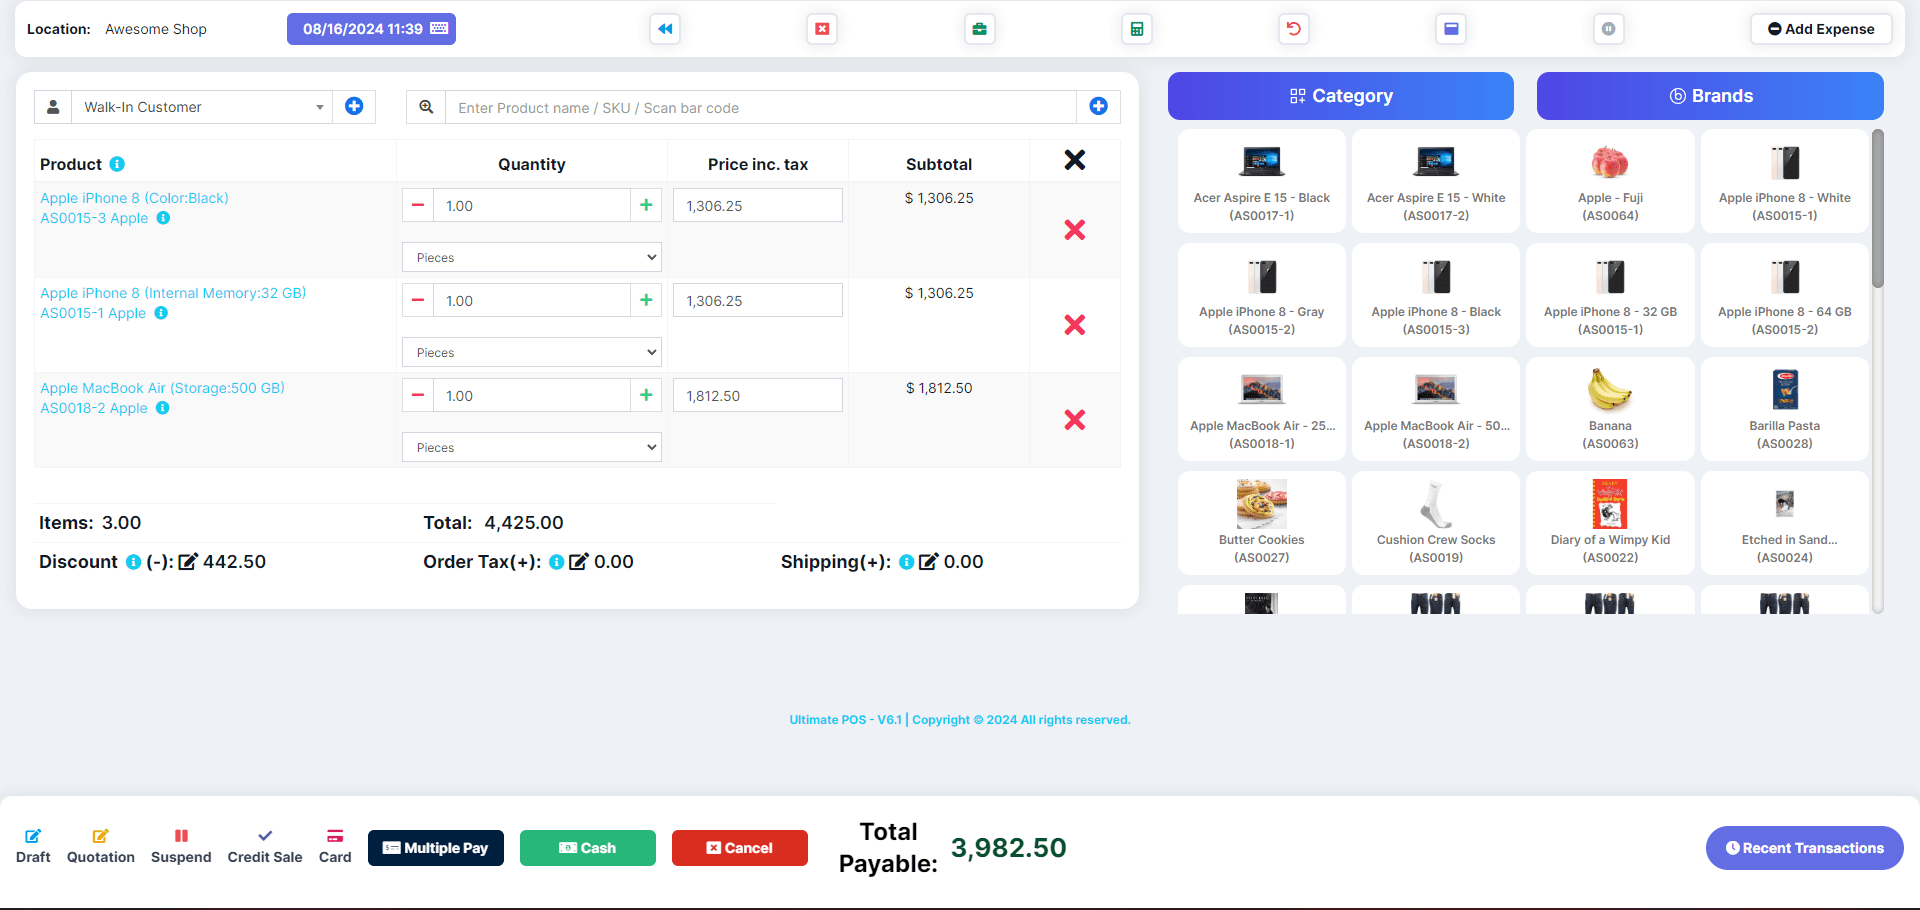Select Apple iPhone 8 - Gray tile
The width and height of the screenshot is (1920, 910).
(x=1262, y=295)
